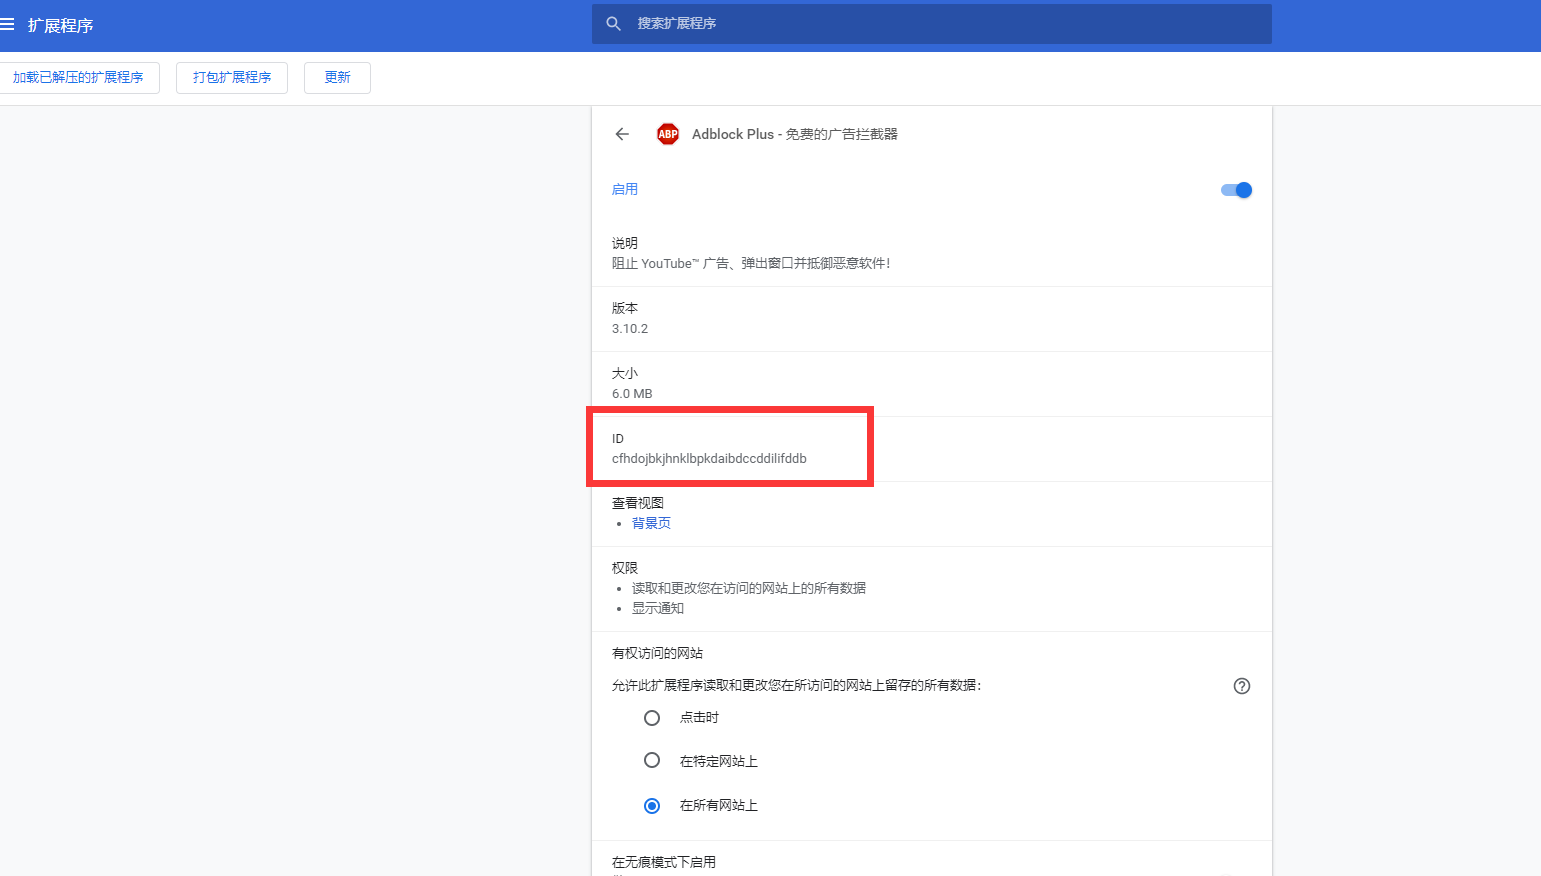This screenshot has height=876, width=1541.
Task: Click the 在无痕模式下启用 label
Action: 664,862
